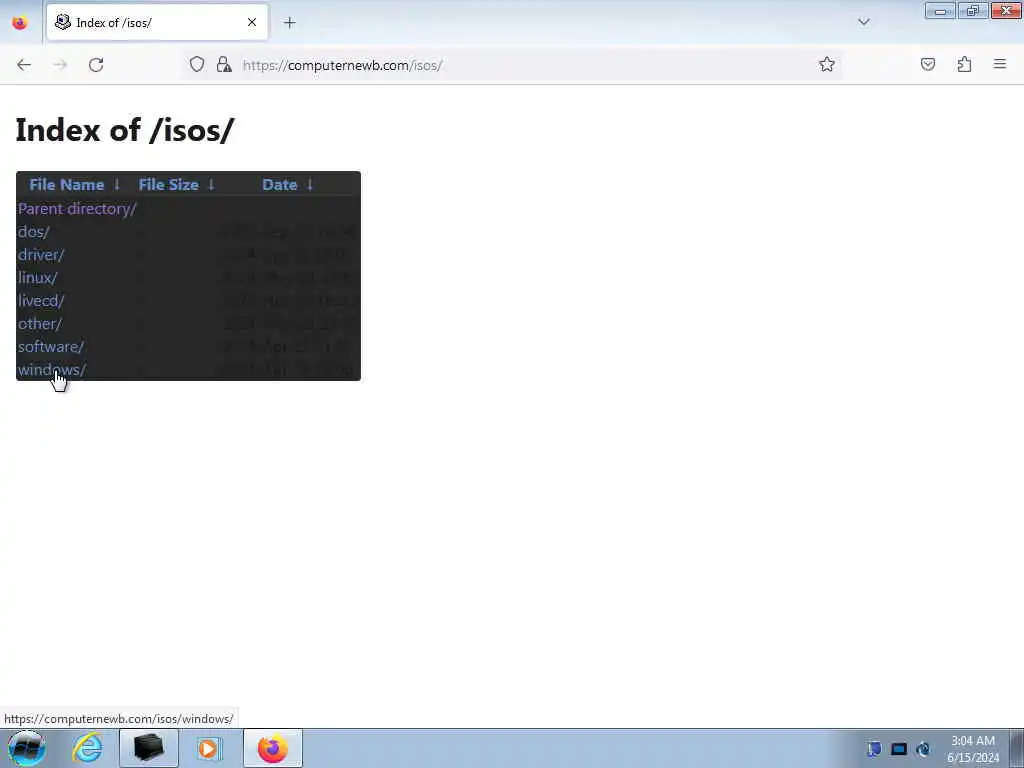
Task: Restore down the Firefox window
Action: [x=973, y=10]
